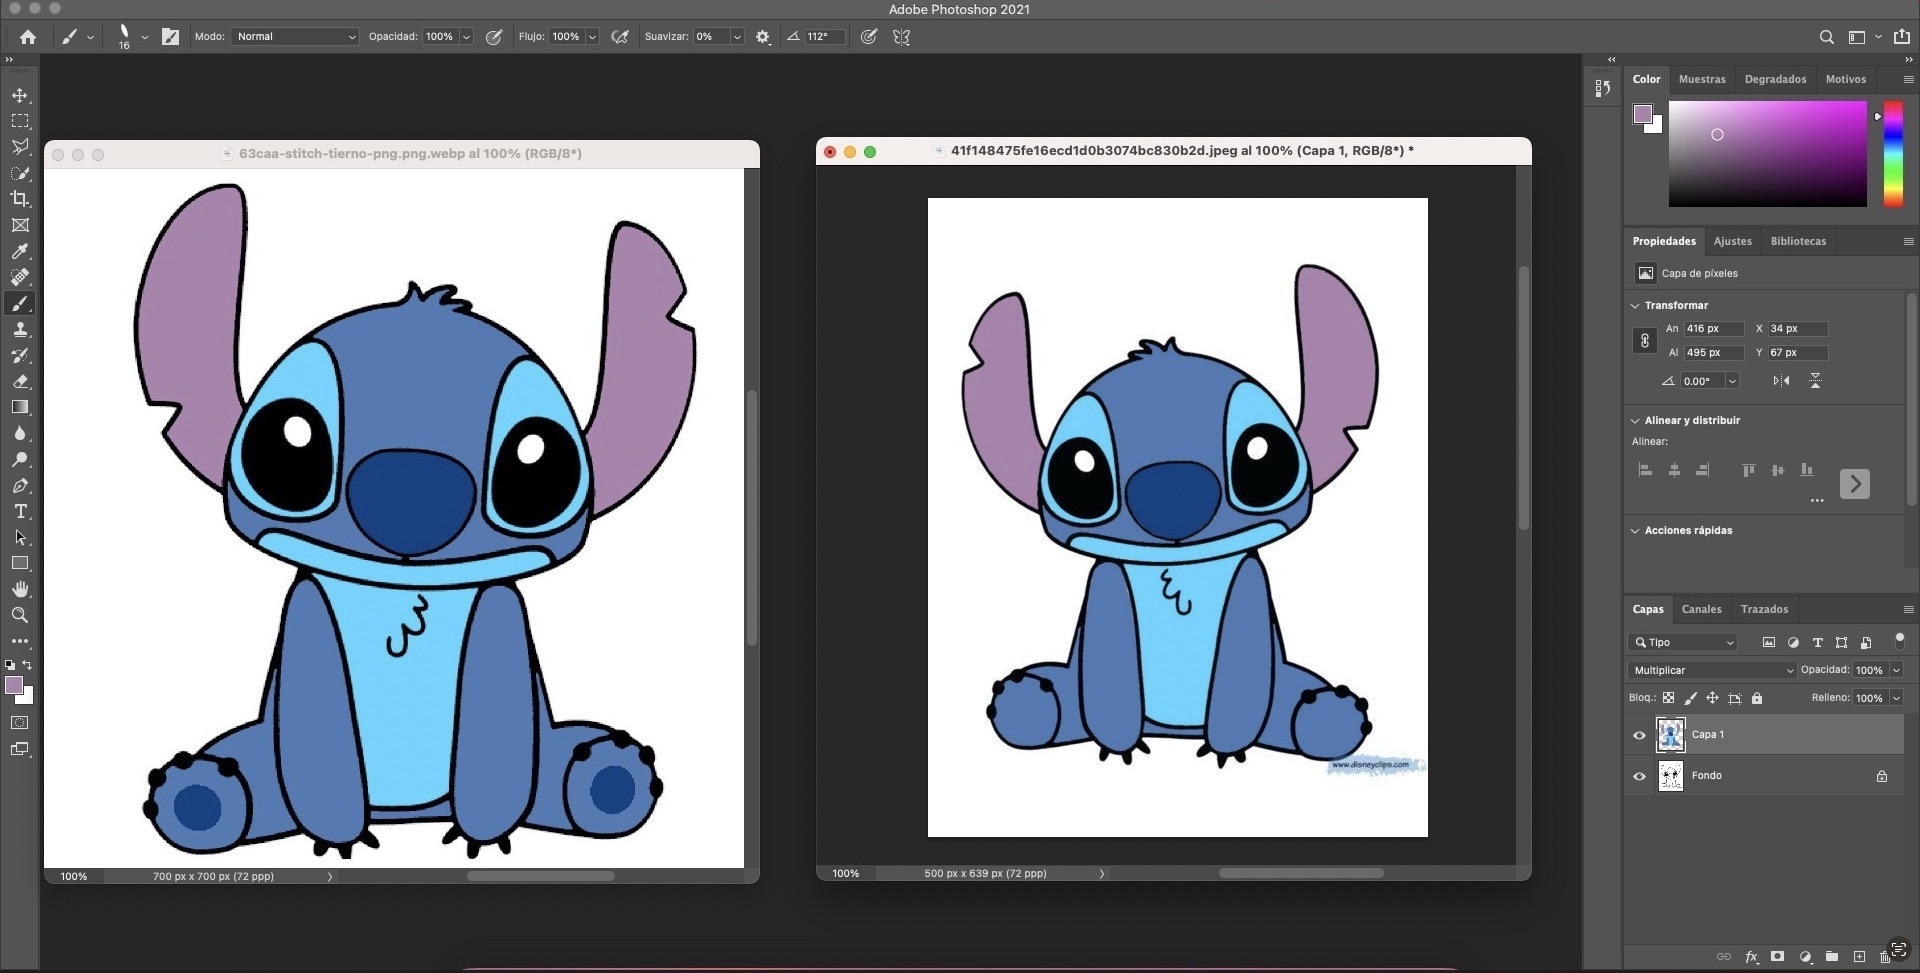Click the Home icon in options bar
The height and width of the screenshot is (973, 1920).
[x=28, y=37]
